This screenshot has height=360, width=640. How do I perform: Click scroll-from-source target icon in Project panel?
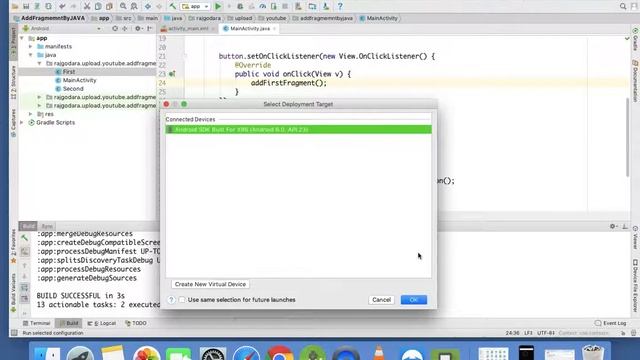coord(115,29)
